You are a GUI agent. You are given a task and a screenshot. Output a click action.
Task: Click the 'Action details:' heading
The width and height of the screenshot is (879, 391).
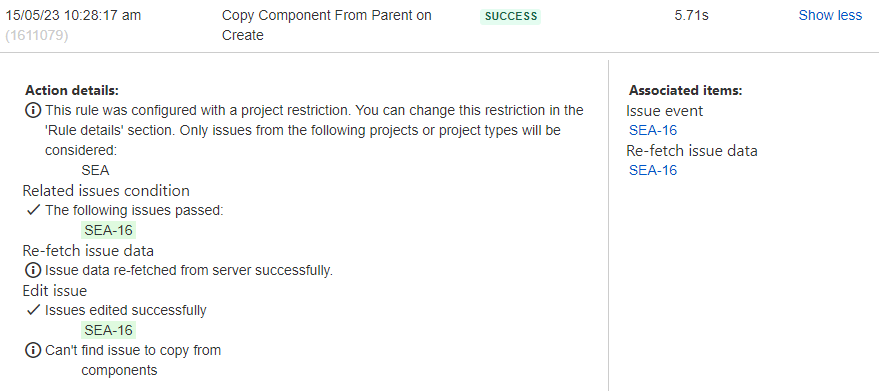click(72, 90)
